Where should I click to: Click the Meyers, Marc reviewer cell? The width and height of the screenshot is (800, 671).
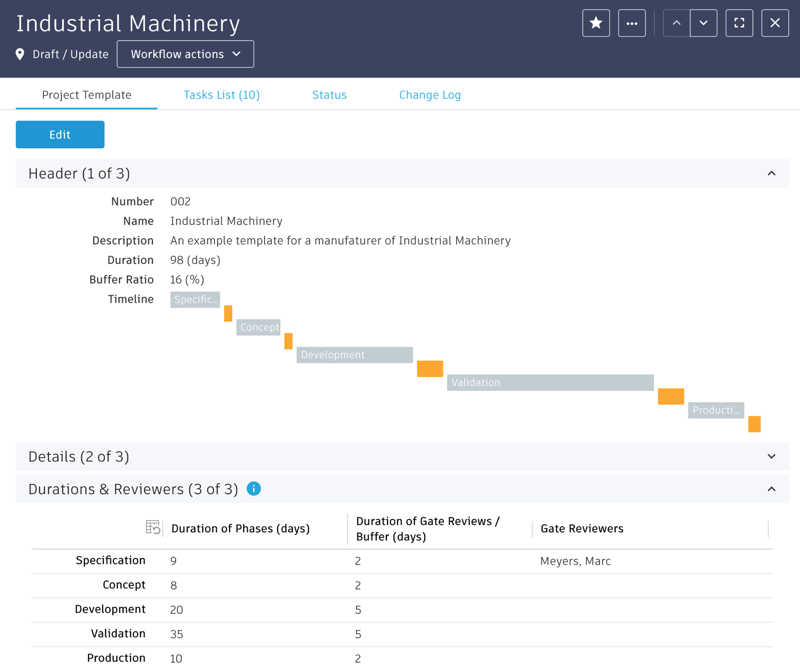point(575,561)
